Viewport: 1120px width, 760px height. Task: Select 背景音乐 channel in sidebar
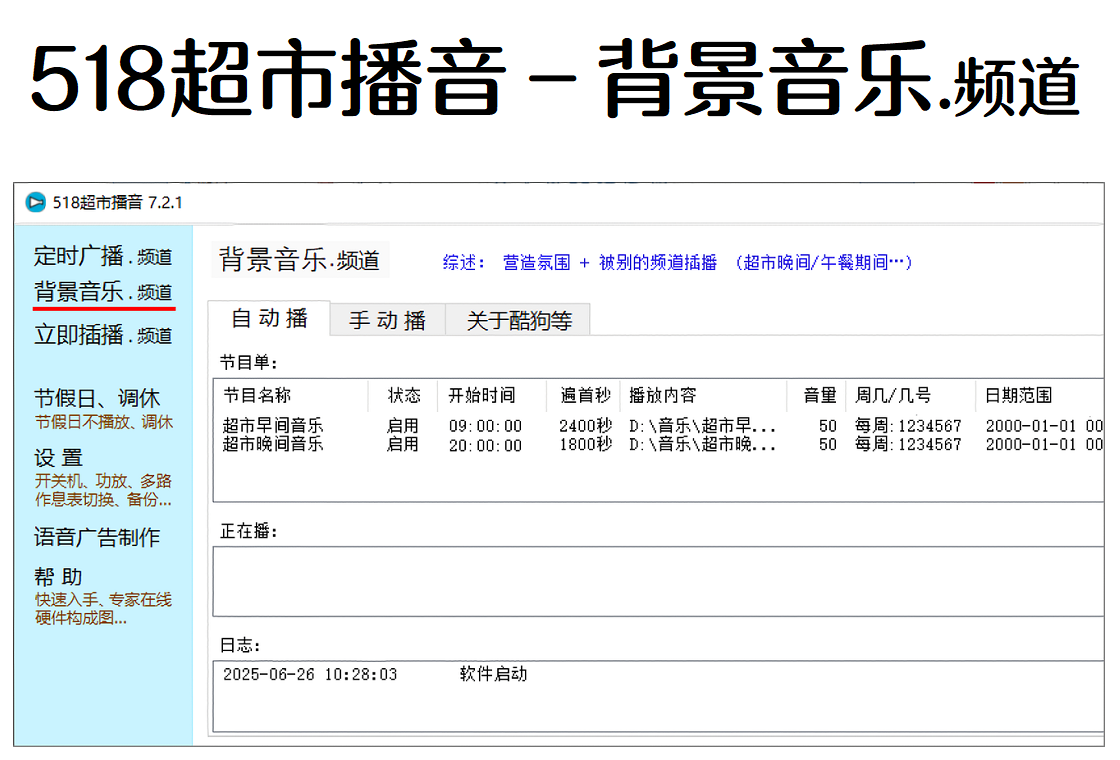[x=102, y=292]
